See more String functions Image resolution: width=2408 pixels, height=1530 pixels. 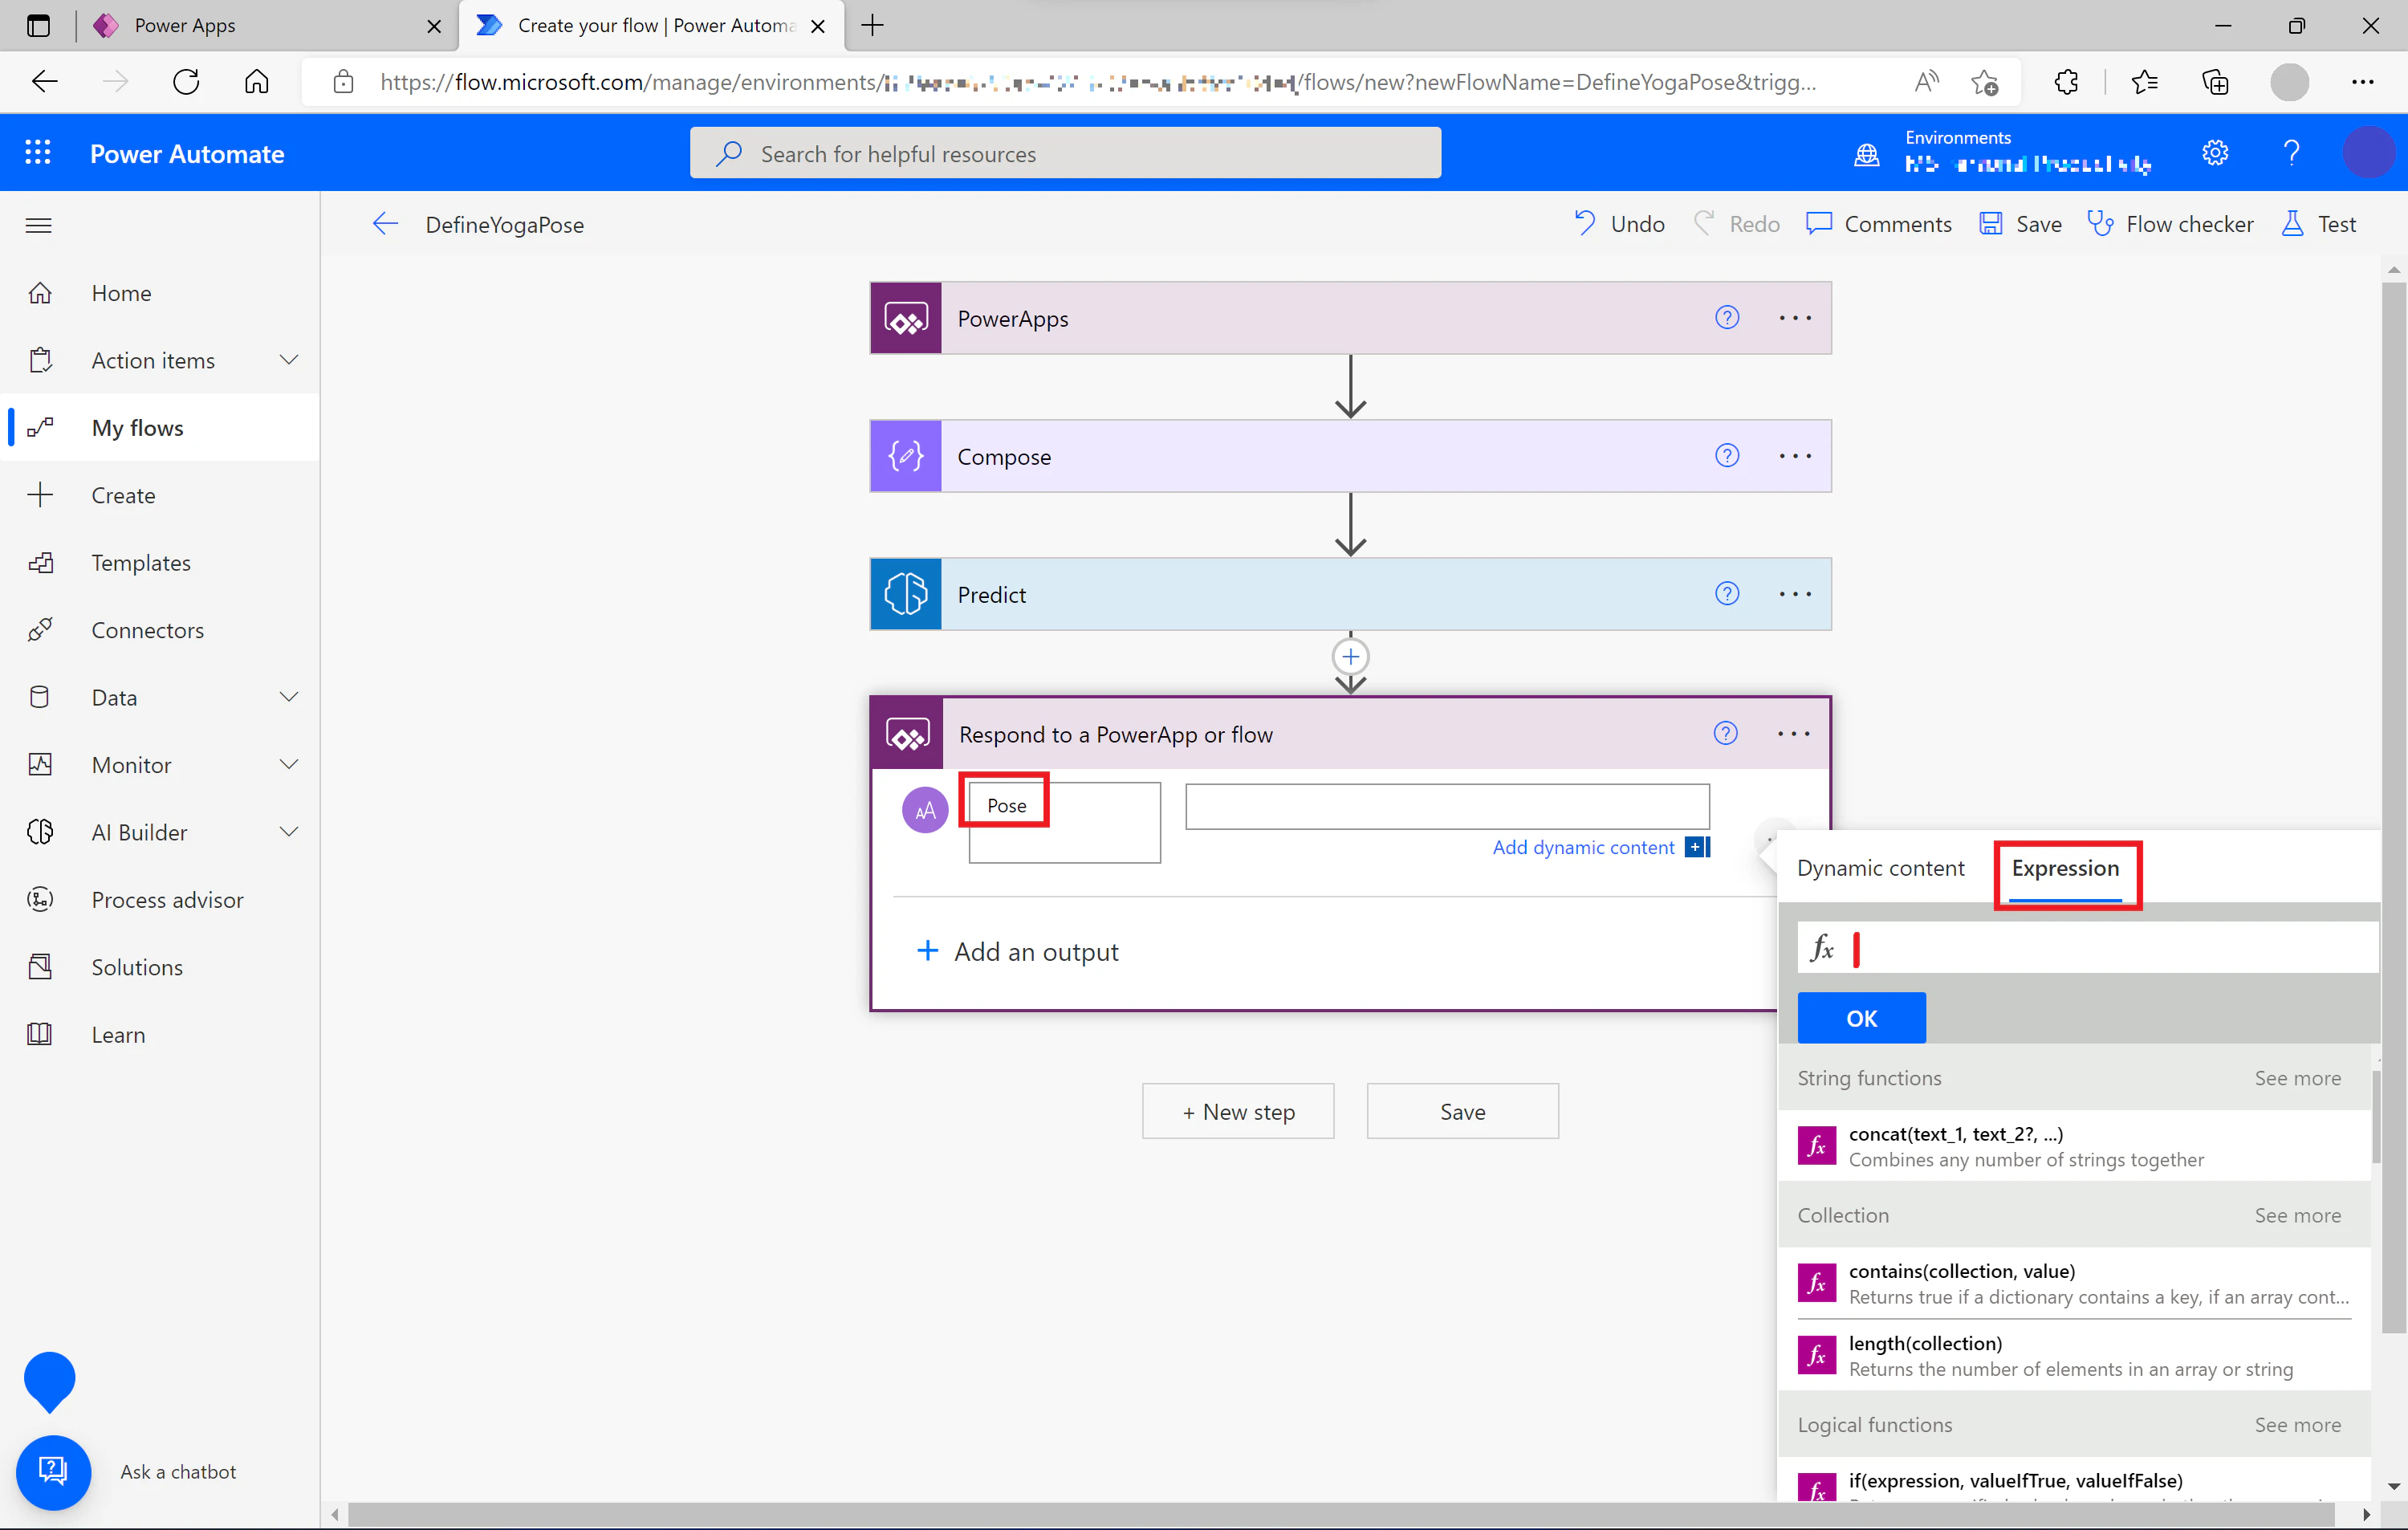point(2297,1078)
